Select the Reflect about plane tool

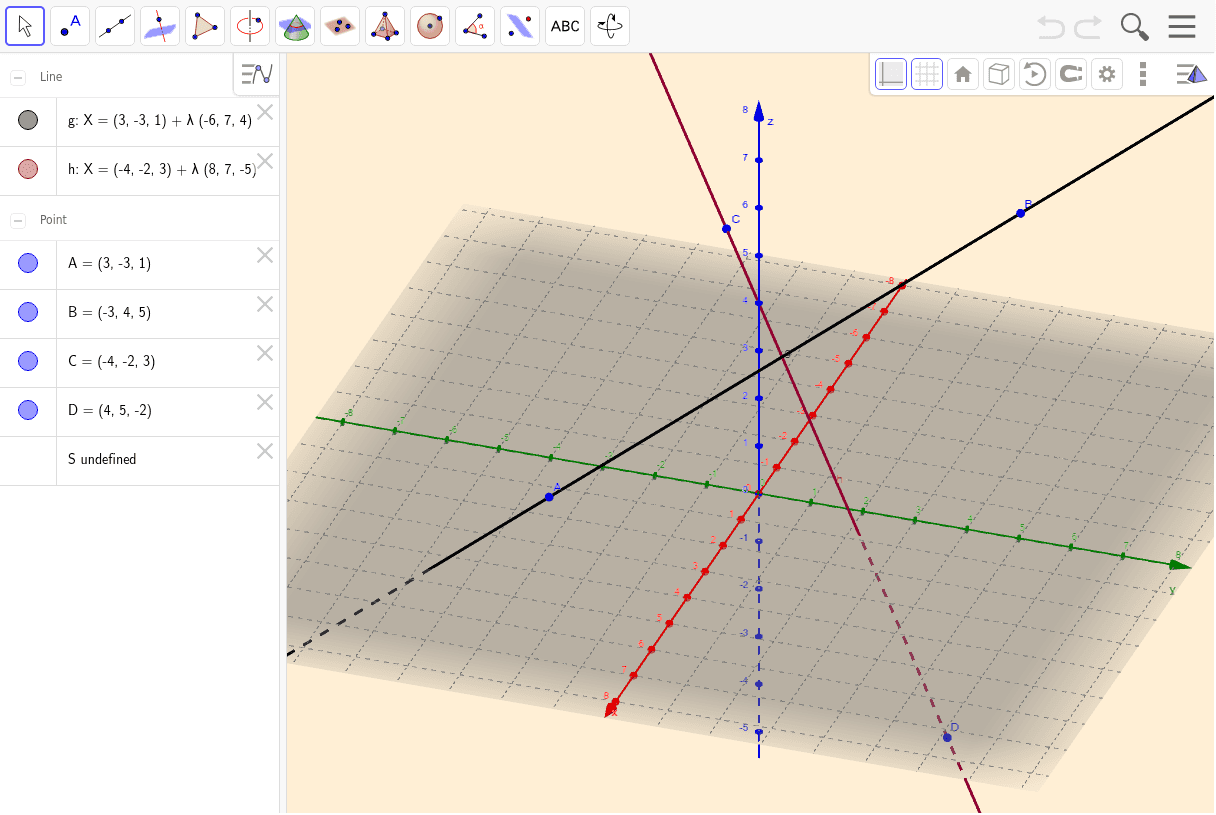tap(520, 26)
